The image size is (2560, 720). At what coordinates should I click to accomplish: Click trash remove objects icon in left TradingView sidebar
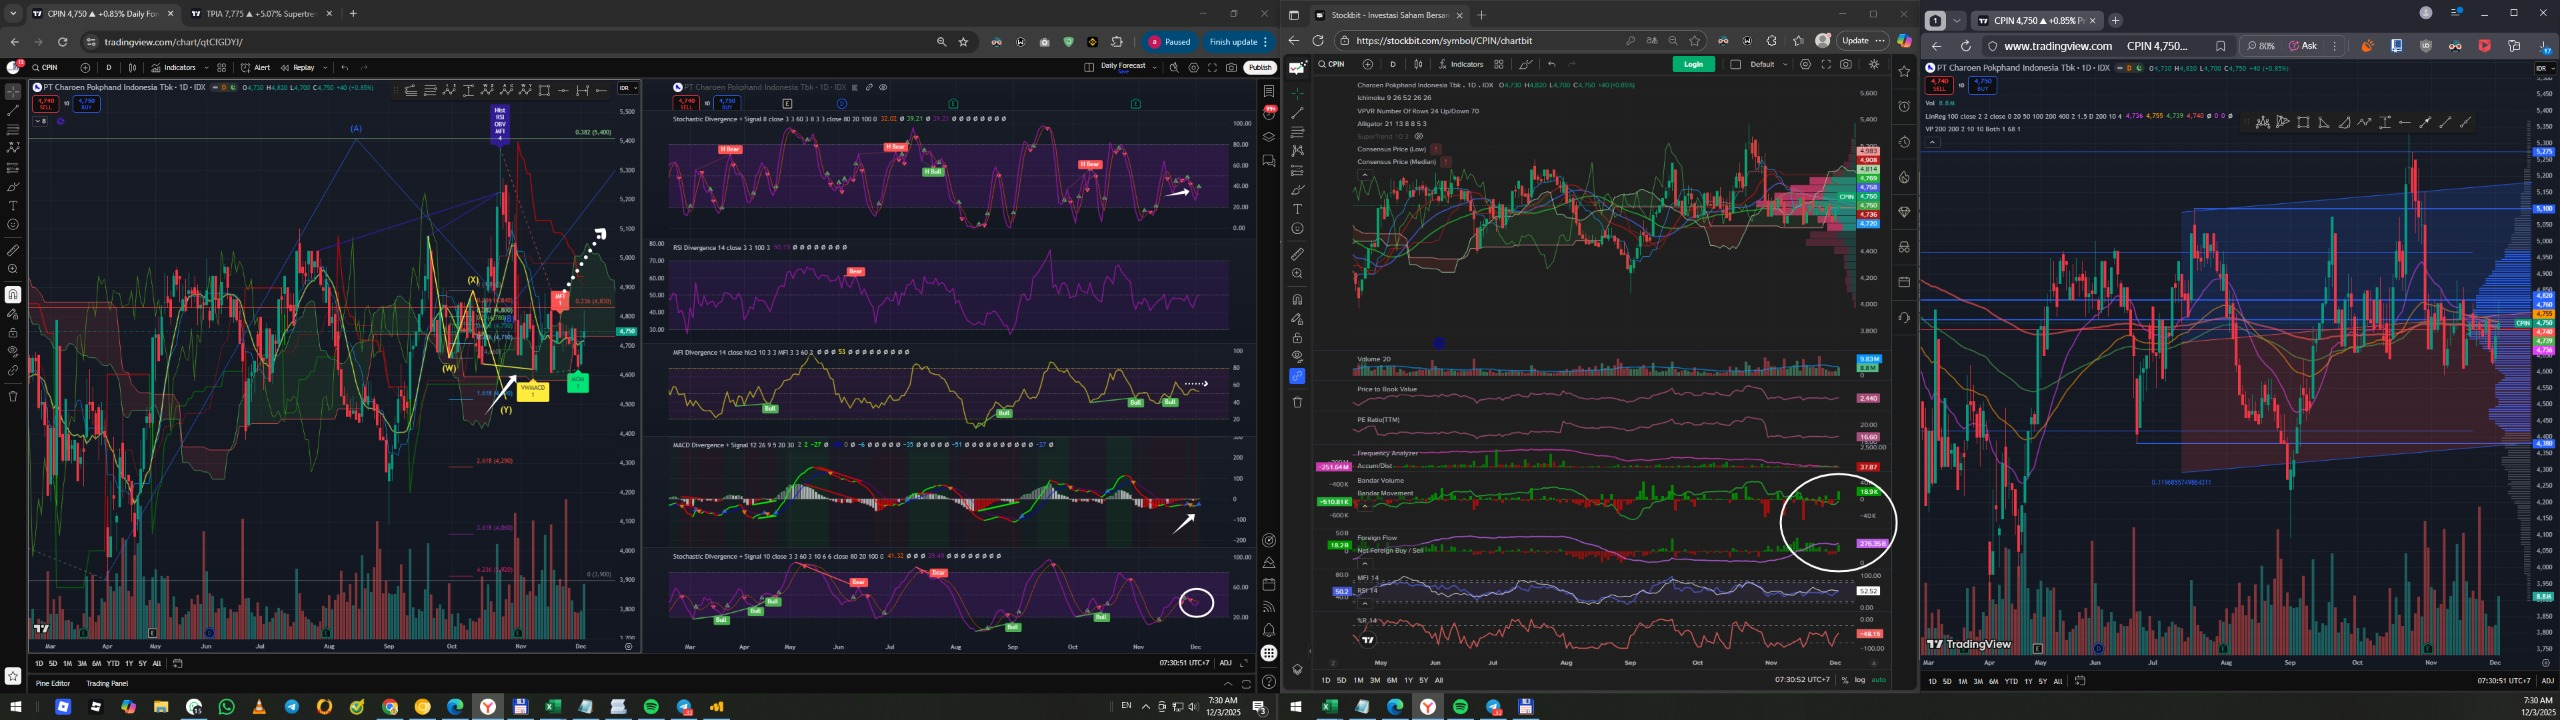coord(13,396)
